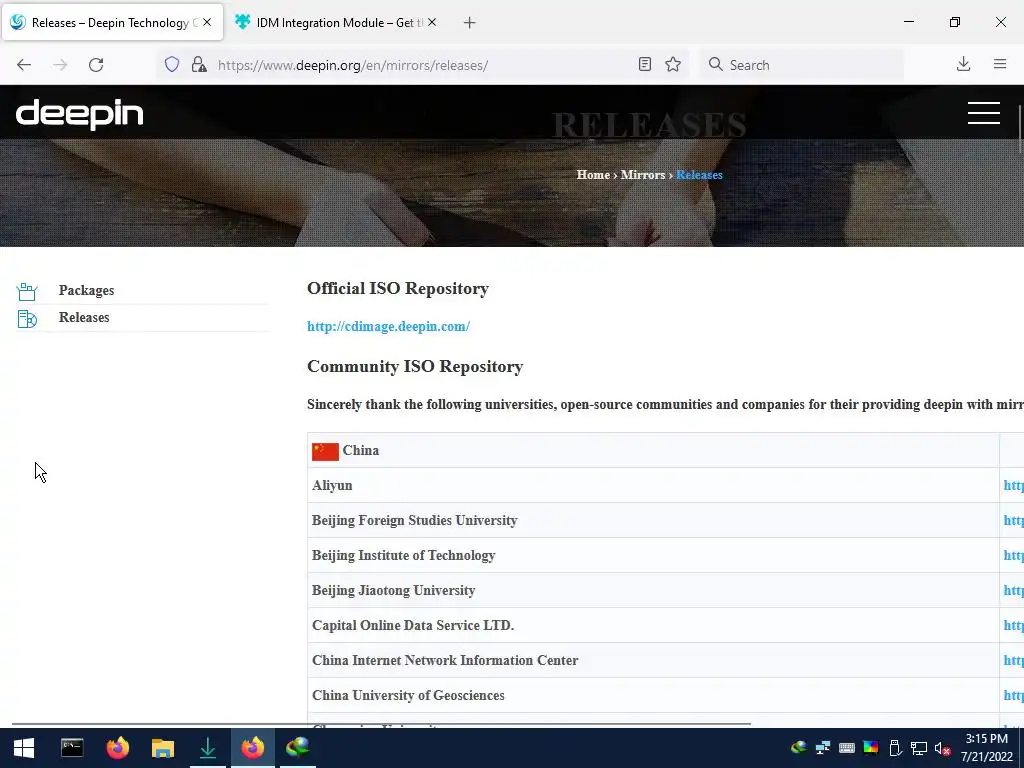Toggle reader view icon
The image size is (1024, 768).
tap(645, 64)
